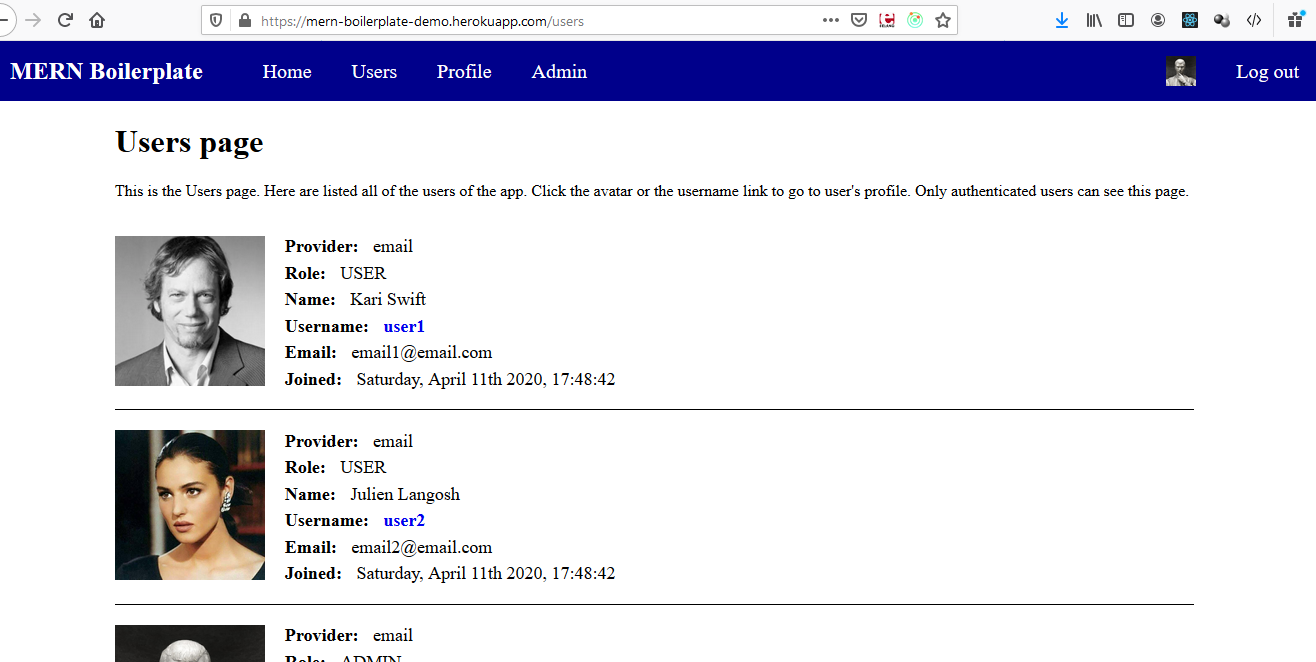Log out of the app
This screenshot has height=662, width=1316.
1267,72
